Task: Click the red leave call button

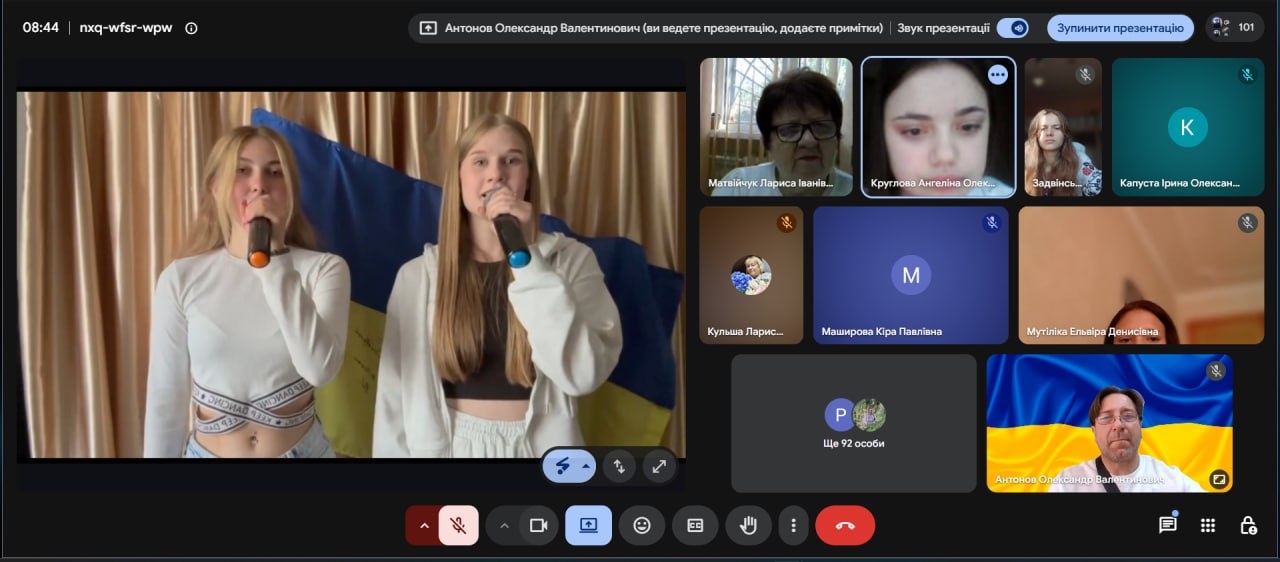Action: [845, 525]
